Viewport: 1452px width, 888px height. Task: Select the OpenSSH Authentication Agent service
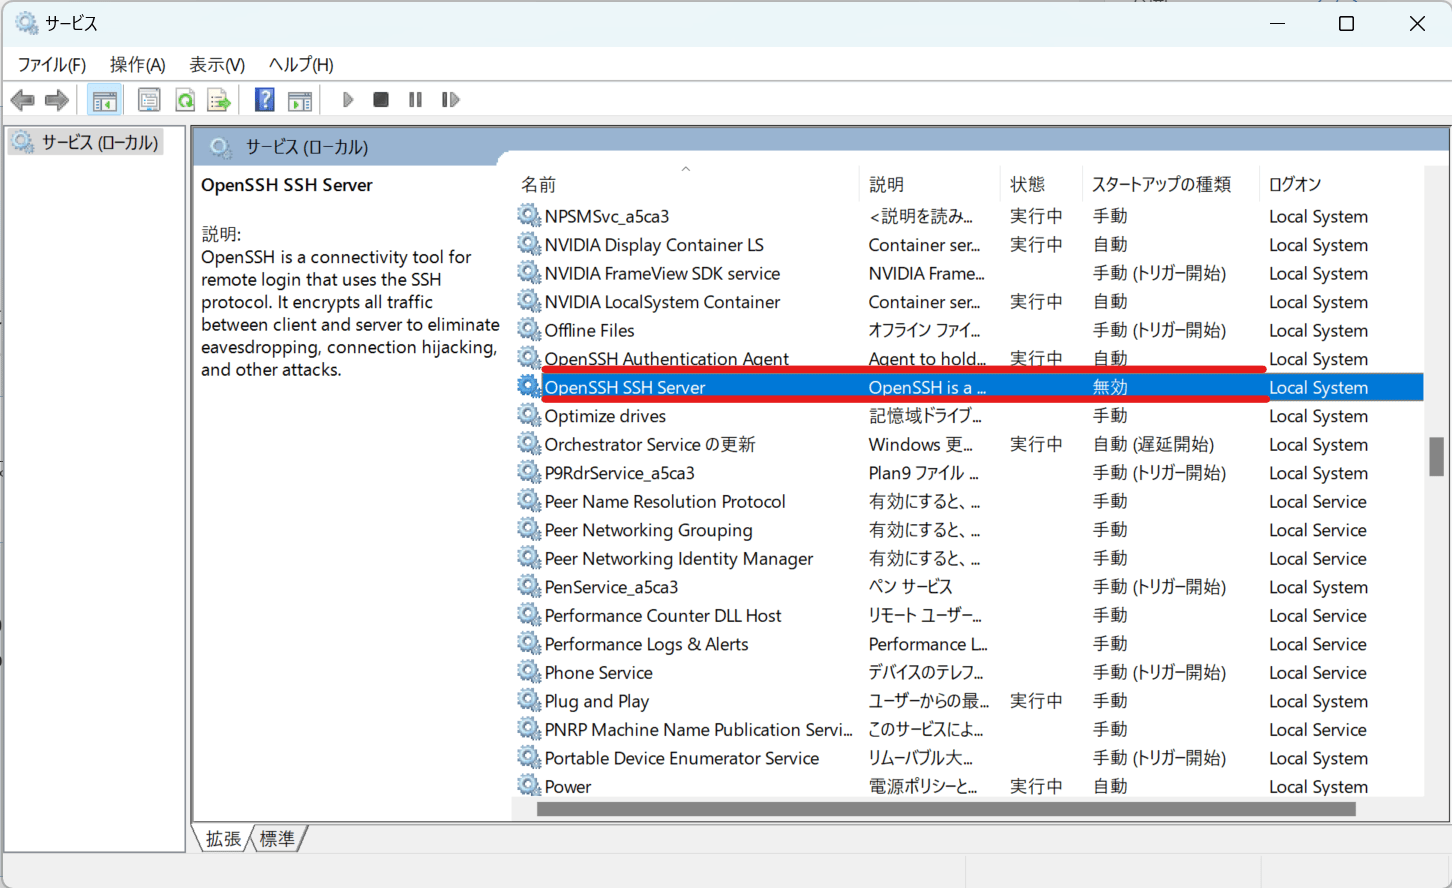coord(667,358)
